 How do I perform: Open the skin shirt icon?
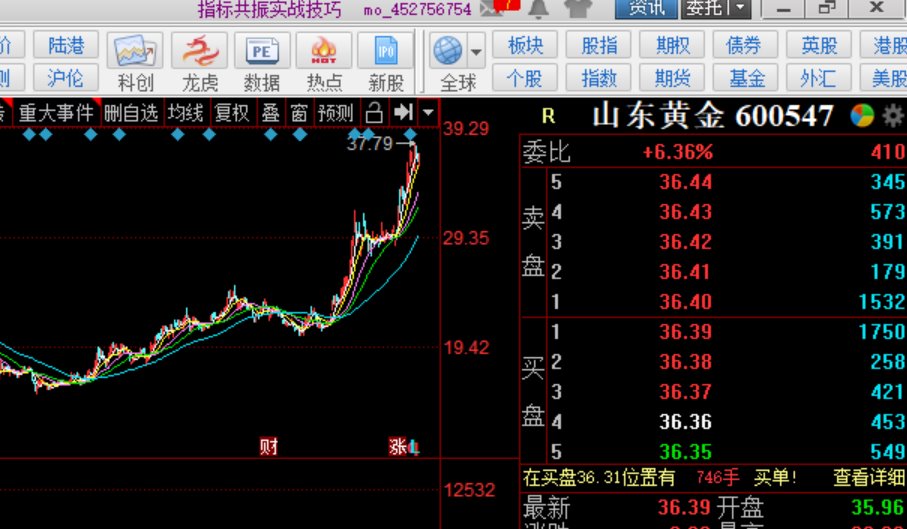(x=577, y=8)
